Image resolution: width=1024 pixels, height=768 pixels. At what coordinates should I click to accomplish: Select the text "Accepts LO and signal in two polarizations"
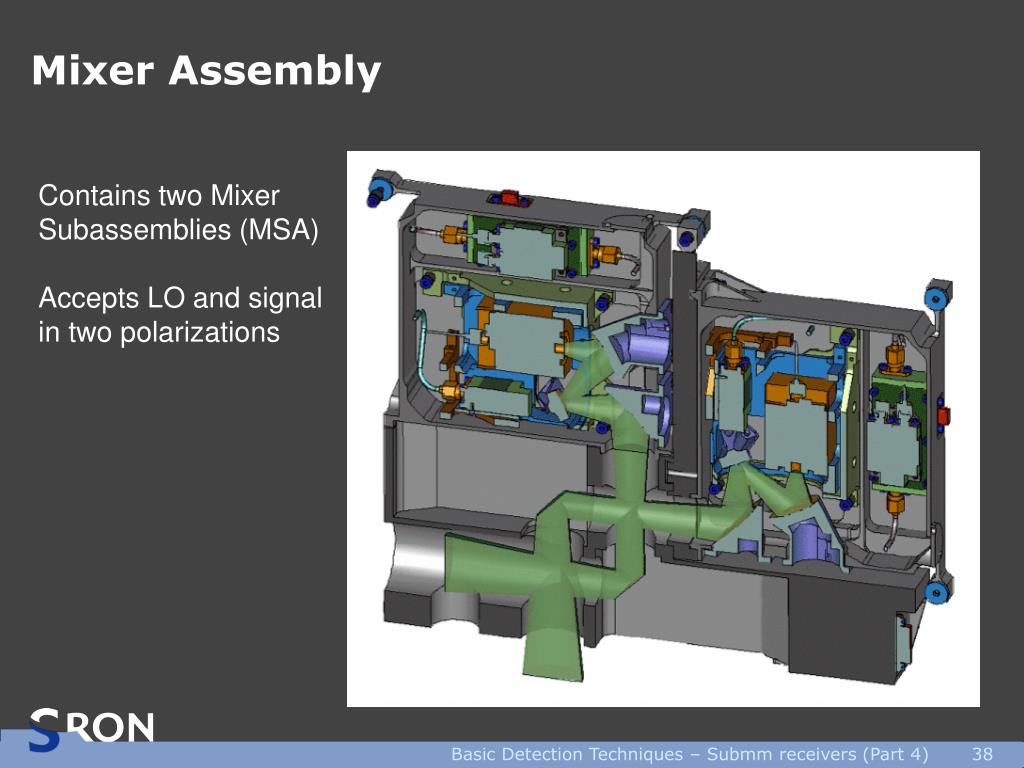(180, 315)
